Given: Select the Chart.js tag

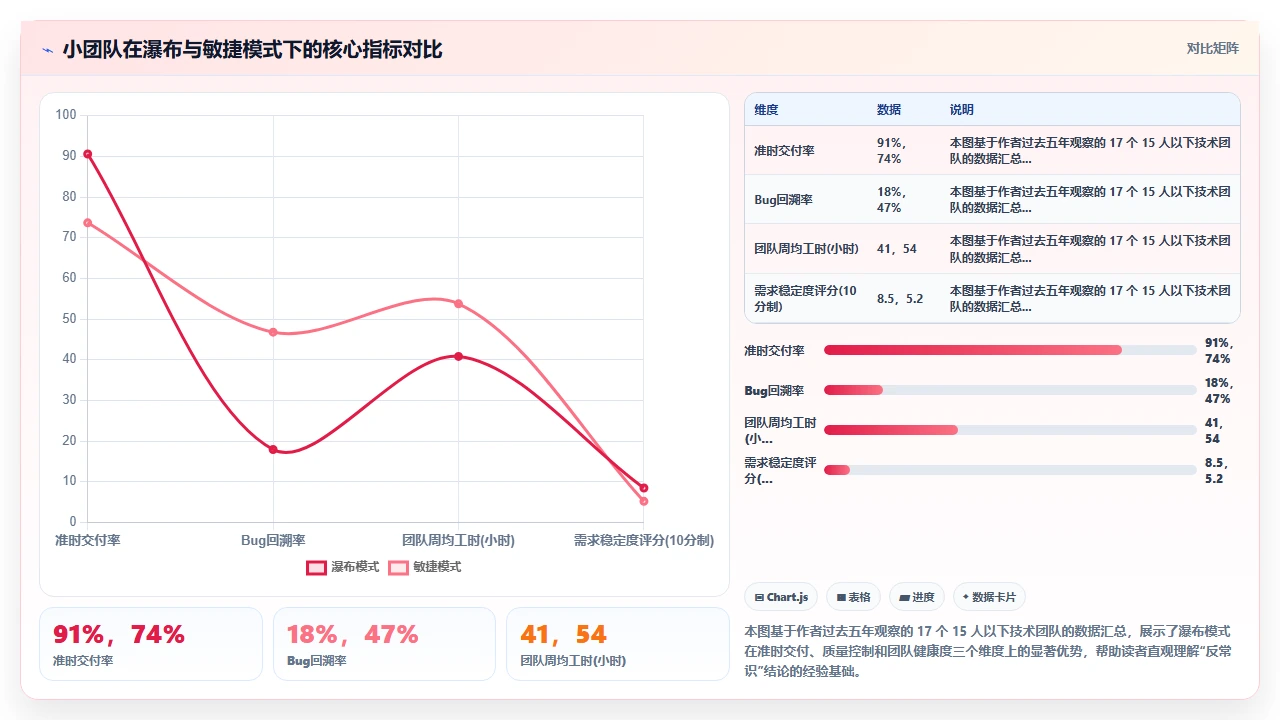Looking at the screenshot, I should 781,597.
